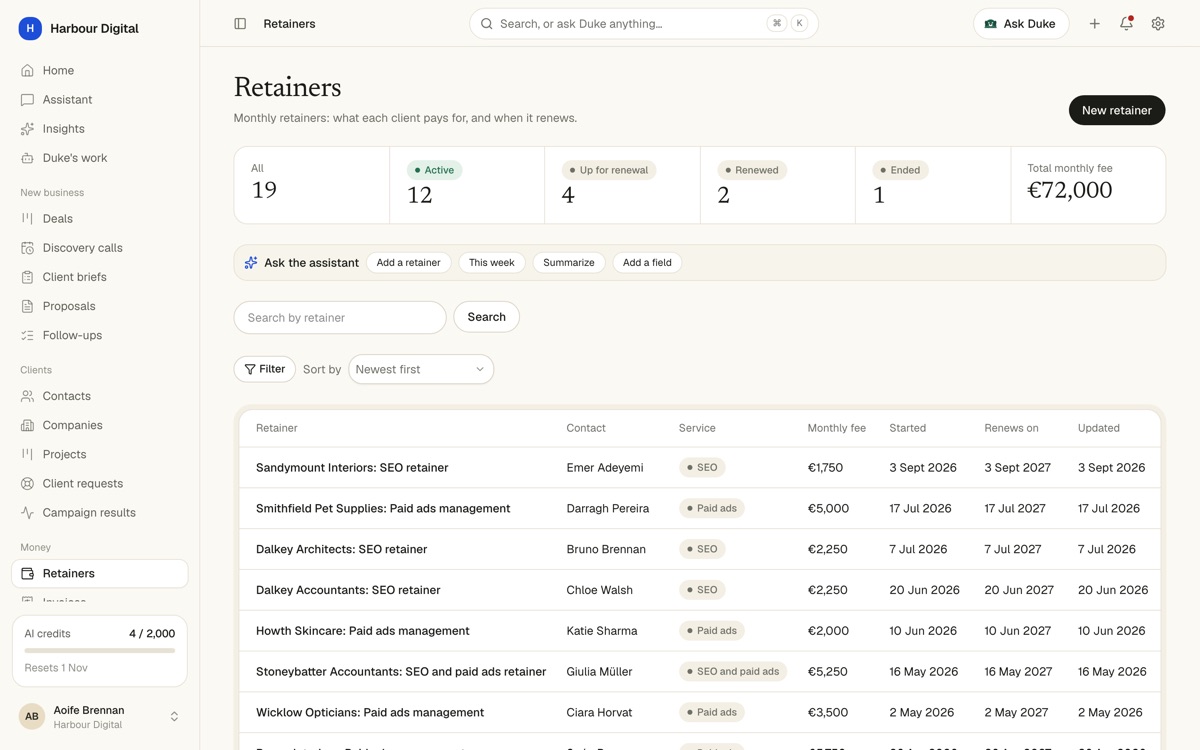Open Wicklow Opticians: Paid ads management
The height and width of the screenshot is (750, 1200).
pyautogui.click(x=700, y=713)
